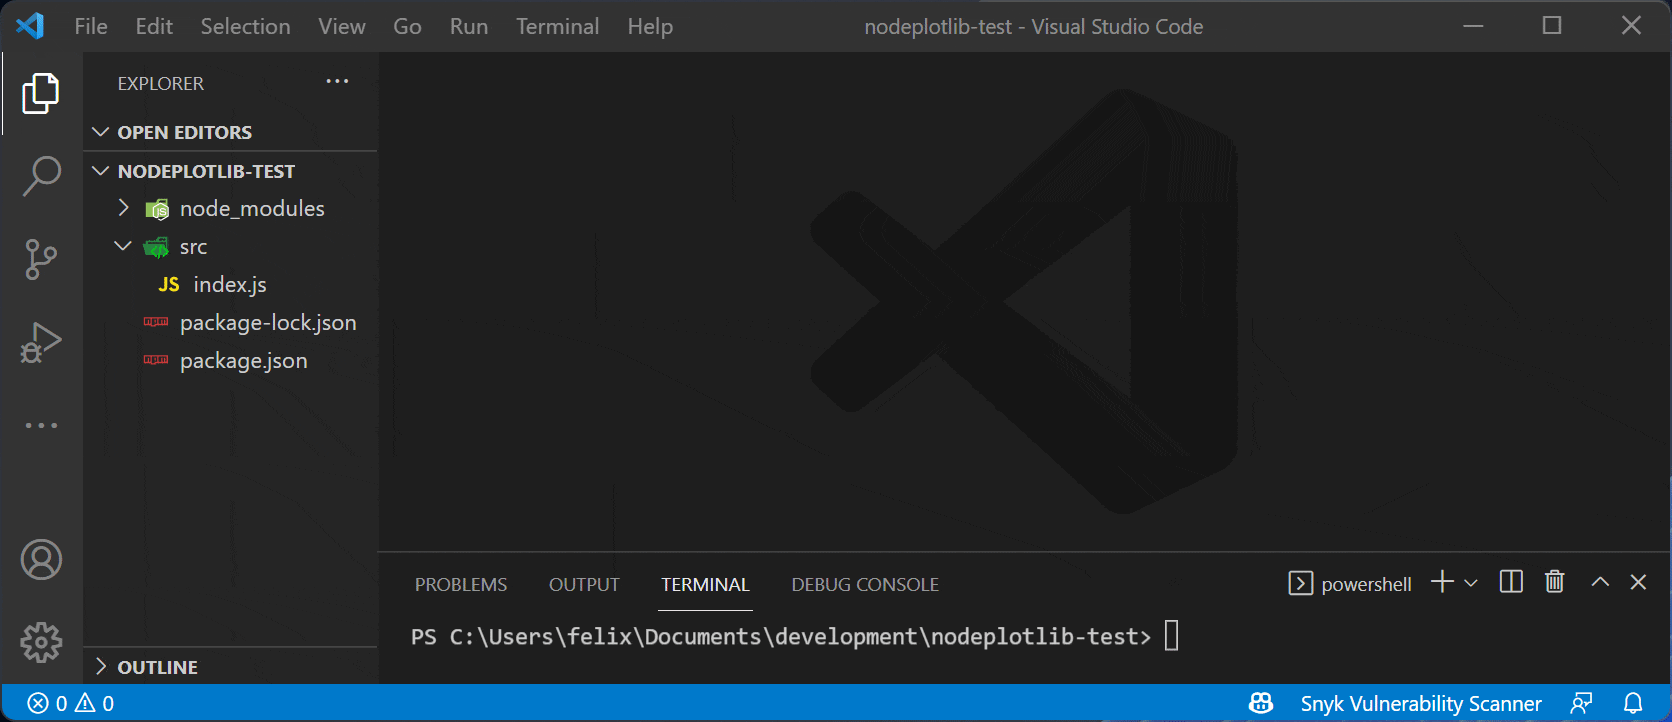This screenshot has width=1672, height=722.
Task: Switch to the PROBLEMS tab
Action: (461, 584)
